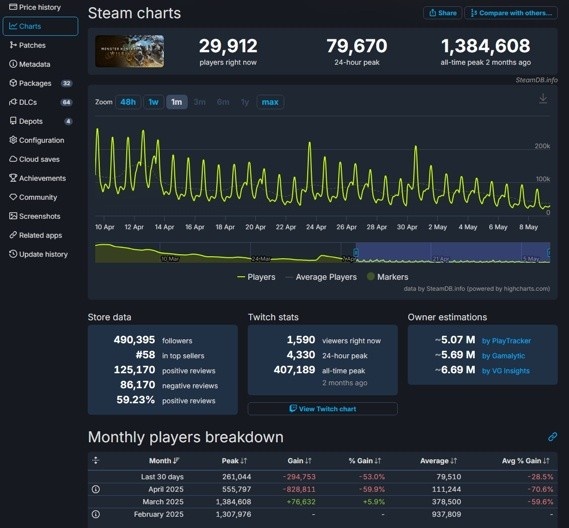The image size is (569, 528).
Task: Click the Monster Hunter game thumbnail
Action: pyautogui.click(x=130, y=51)
